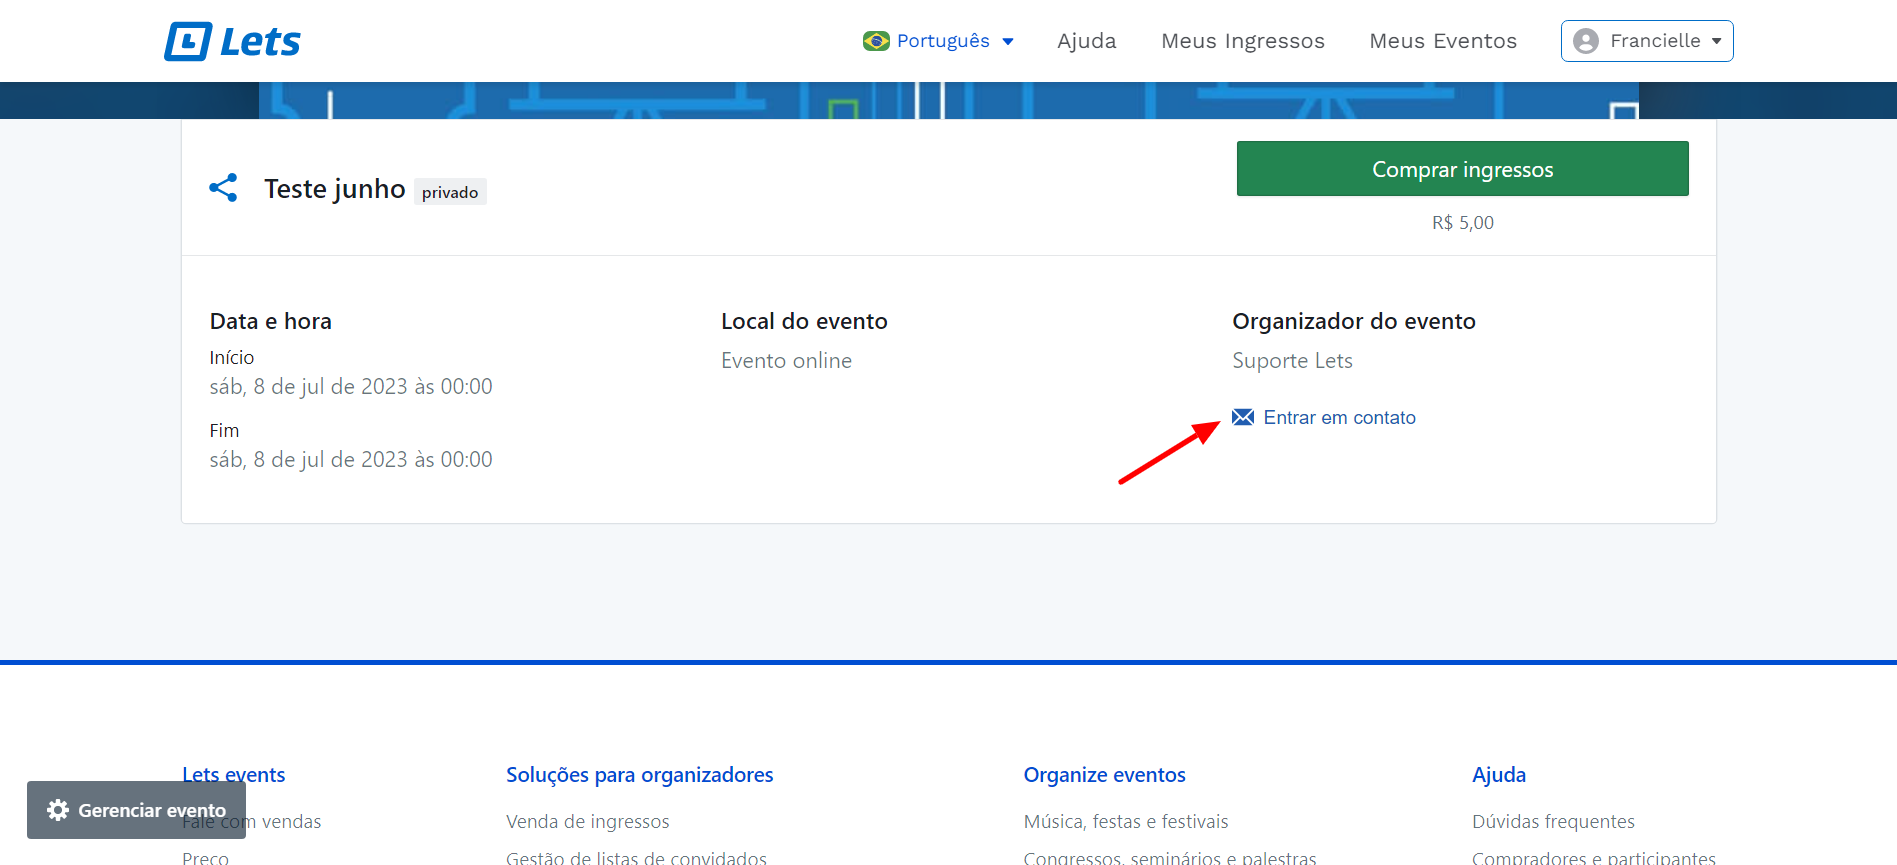
Task: Expand the Francielle account menu
Action: (x=1647, y=41)
